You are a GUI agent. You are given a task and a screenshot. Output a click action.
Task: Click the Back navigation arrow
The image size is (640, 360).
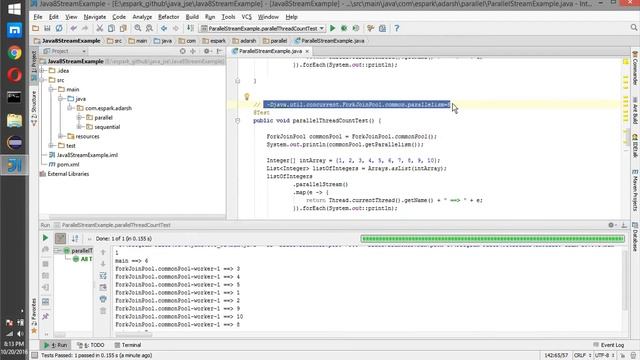pos(164,28)
